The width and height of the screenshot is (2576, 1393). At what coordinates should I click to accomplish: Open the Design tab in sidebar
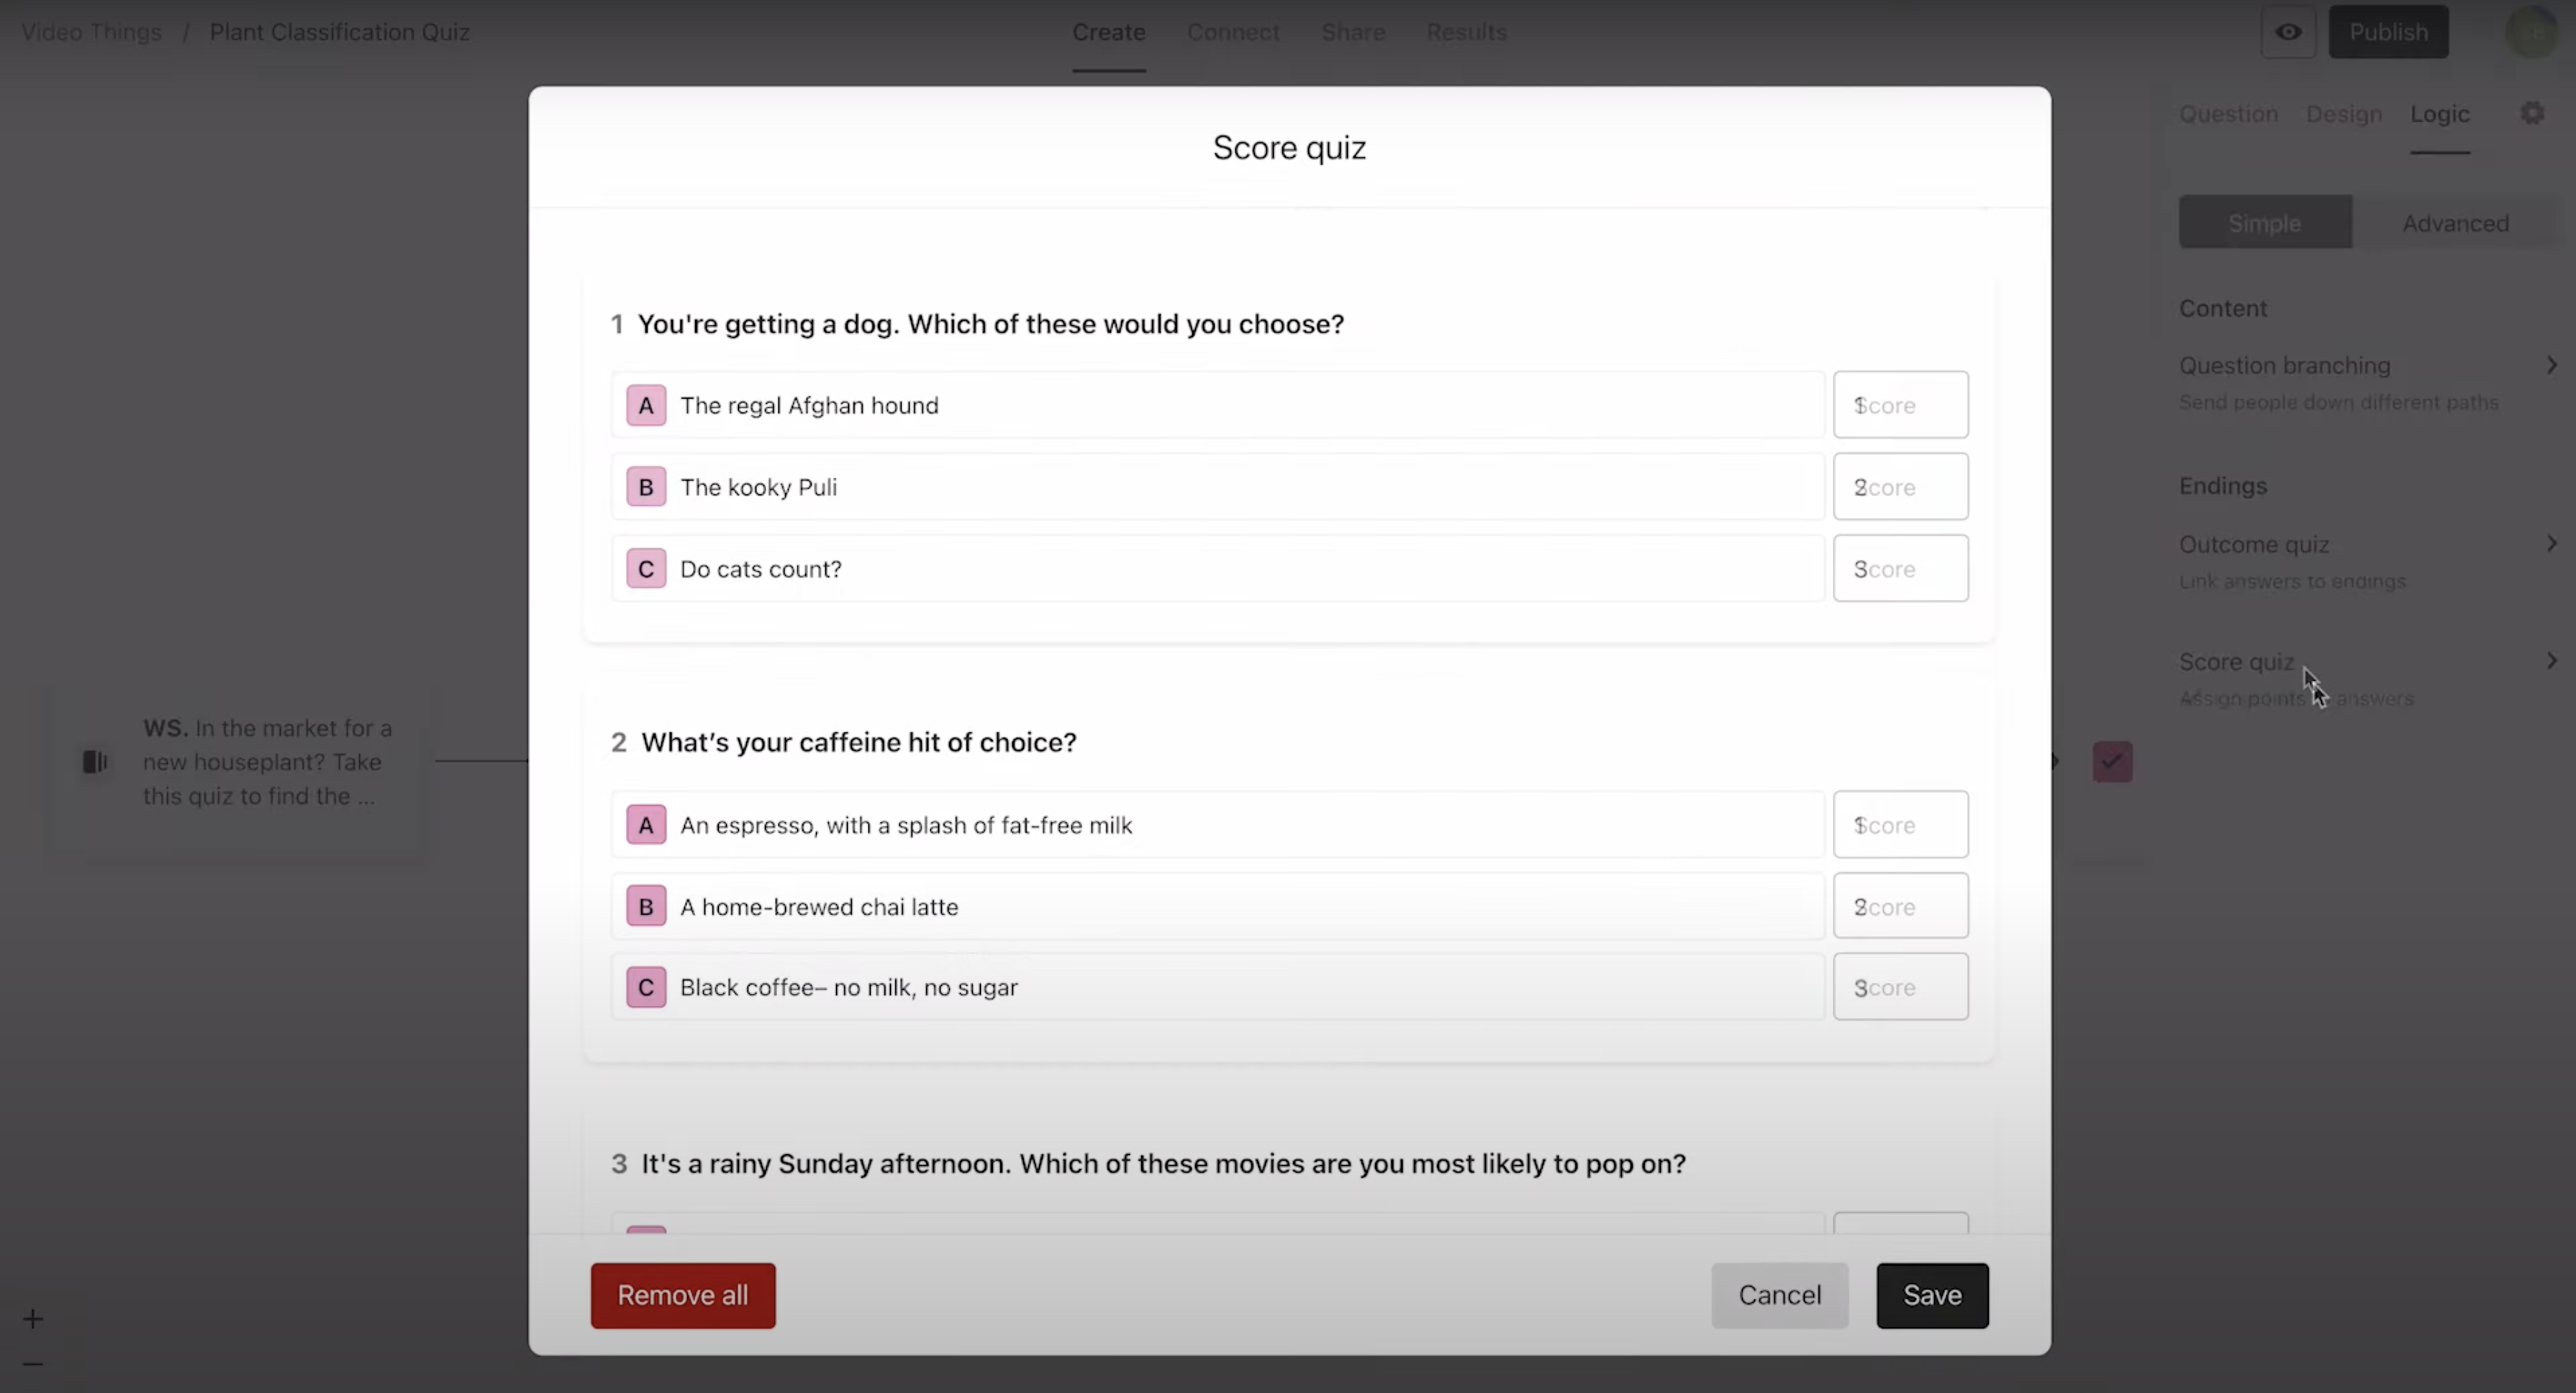click(2343, 114)
